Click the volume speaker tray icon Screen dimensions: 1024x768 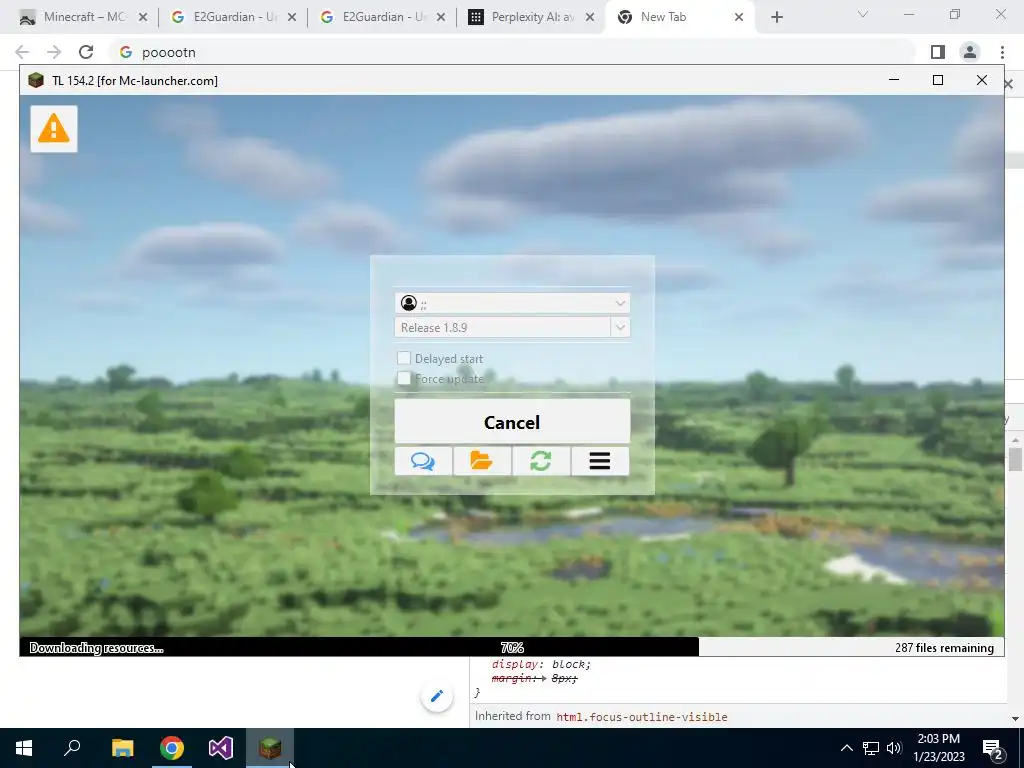(895, 748)
